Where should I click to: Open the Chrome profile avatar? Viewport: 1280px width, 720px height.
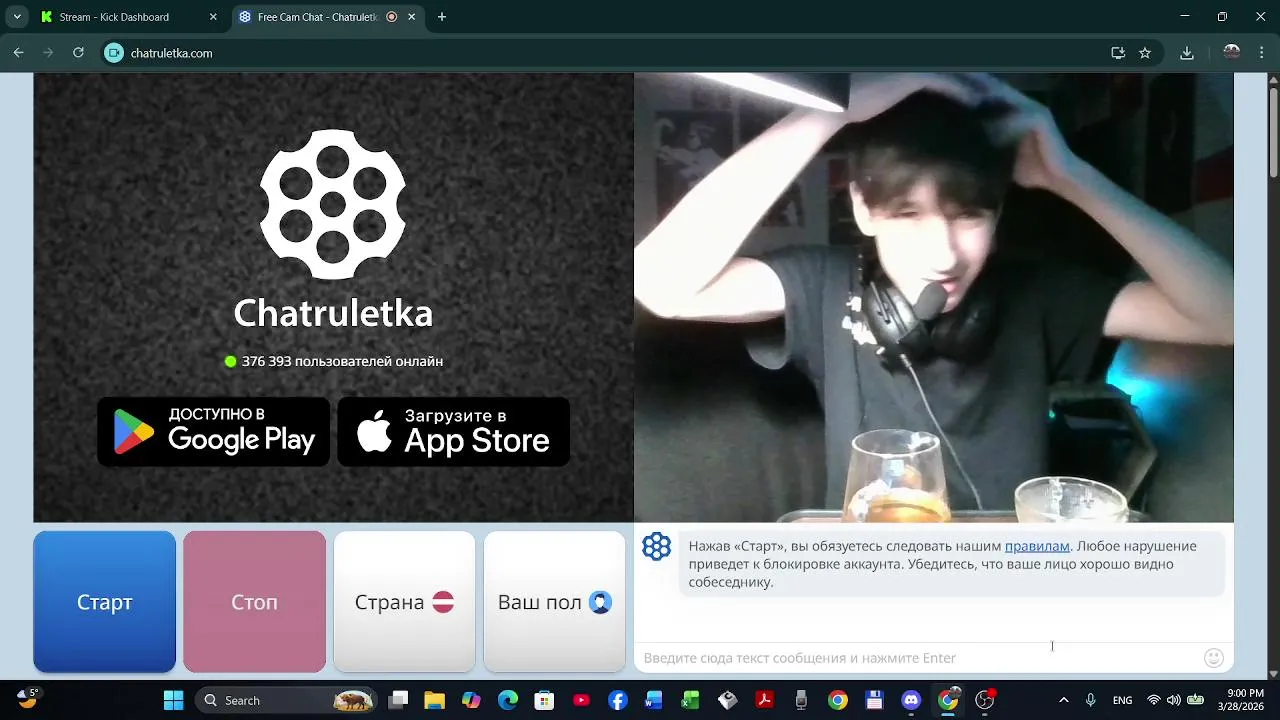1232,53
